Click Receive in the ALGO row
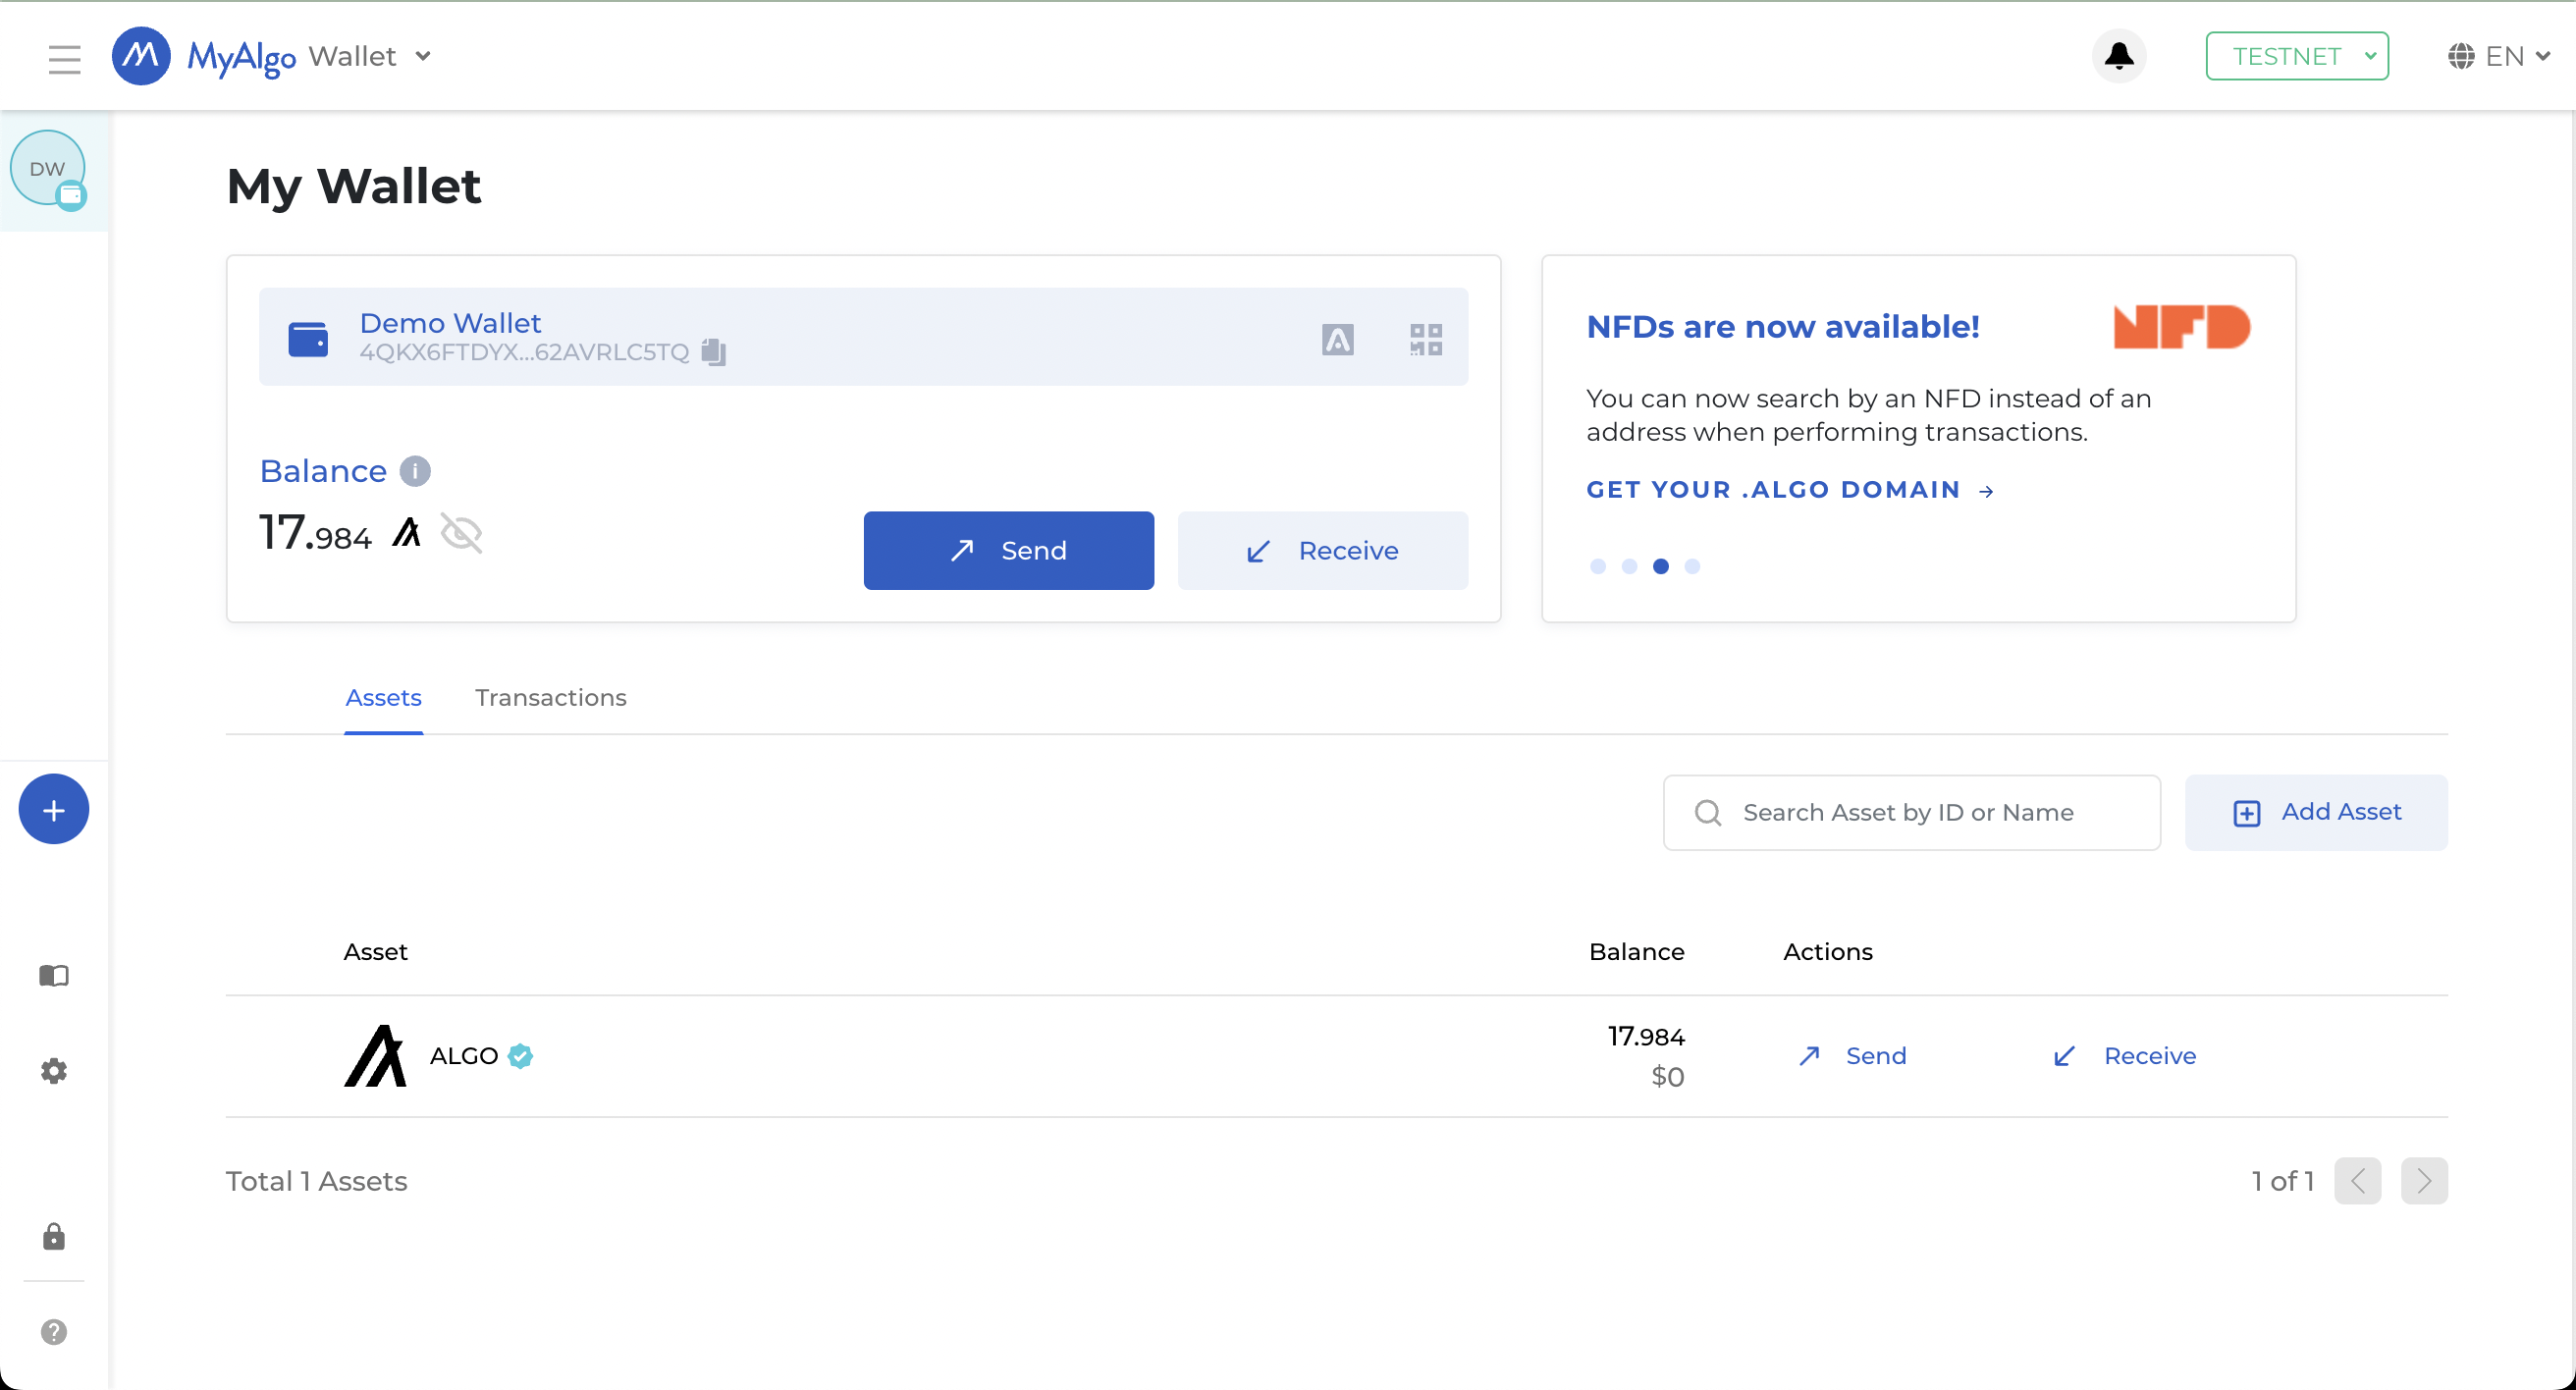The width and height of the screenshot is (2576, 1390). (2124, 1056)
